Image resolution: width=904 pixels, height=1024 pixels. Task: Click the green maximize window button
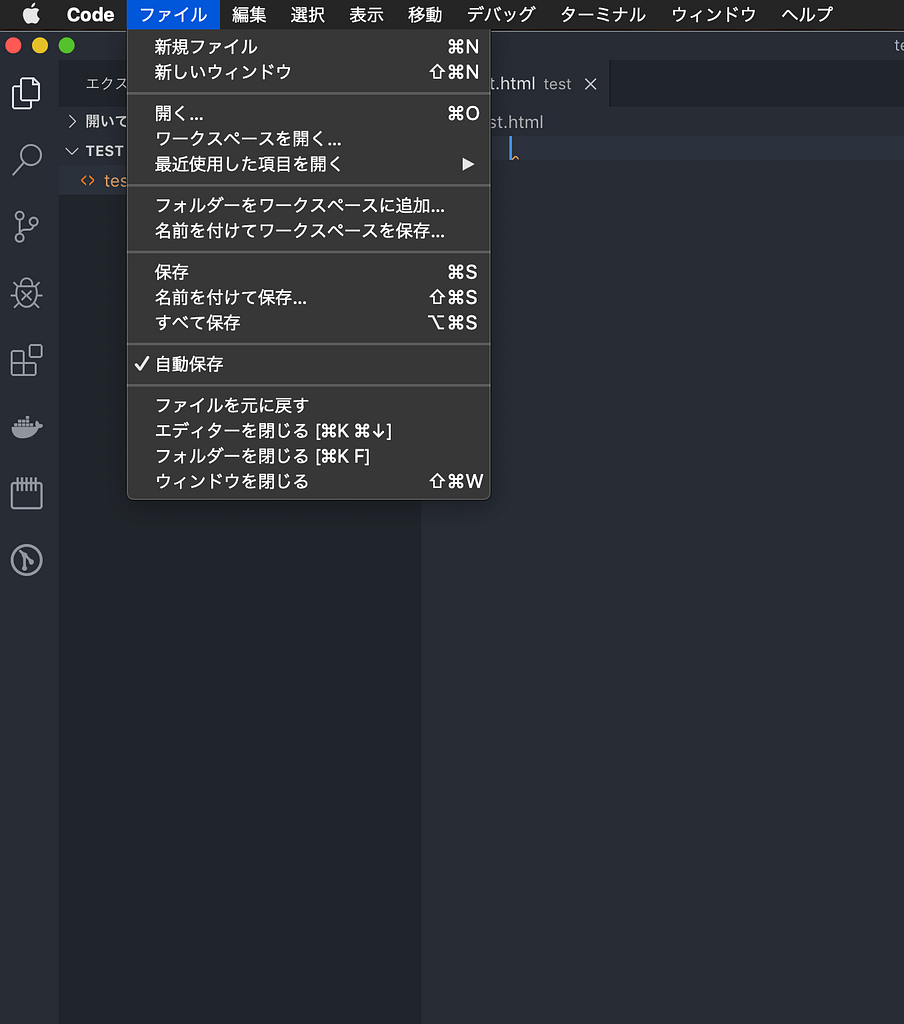coord(67,46)
